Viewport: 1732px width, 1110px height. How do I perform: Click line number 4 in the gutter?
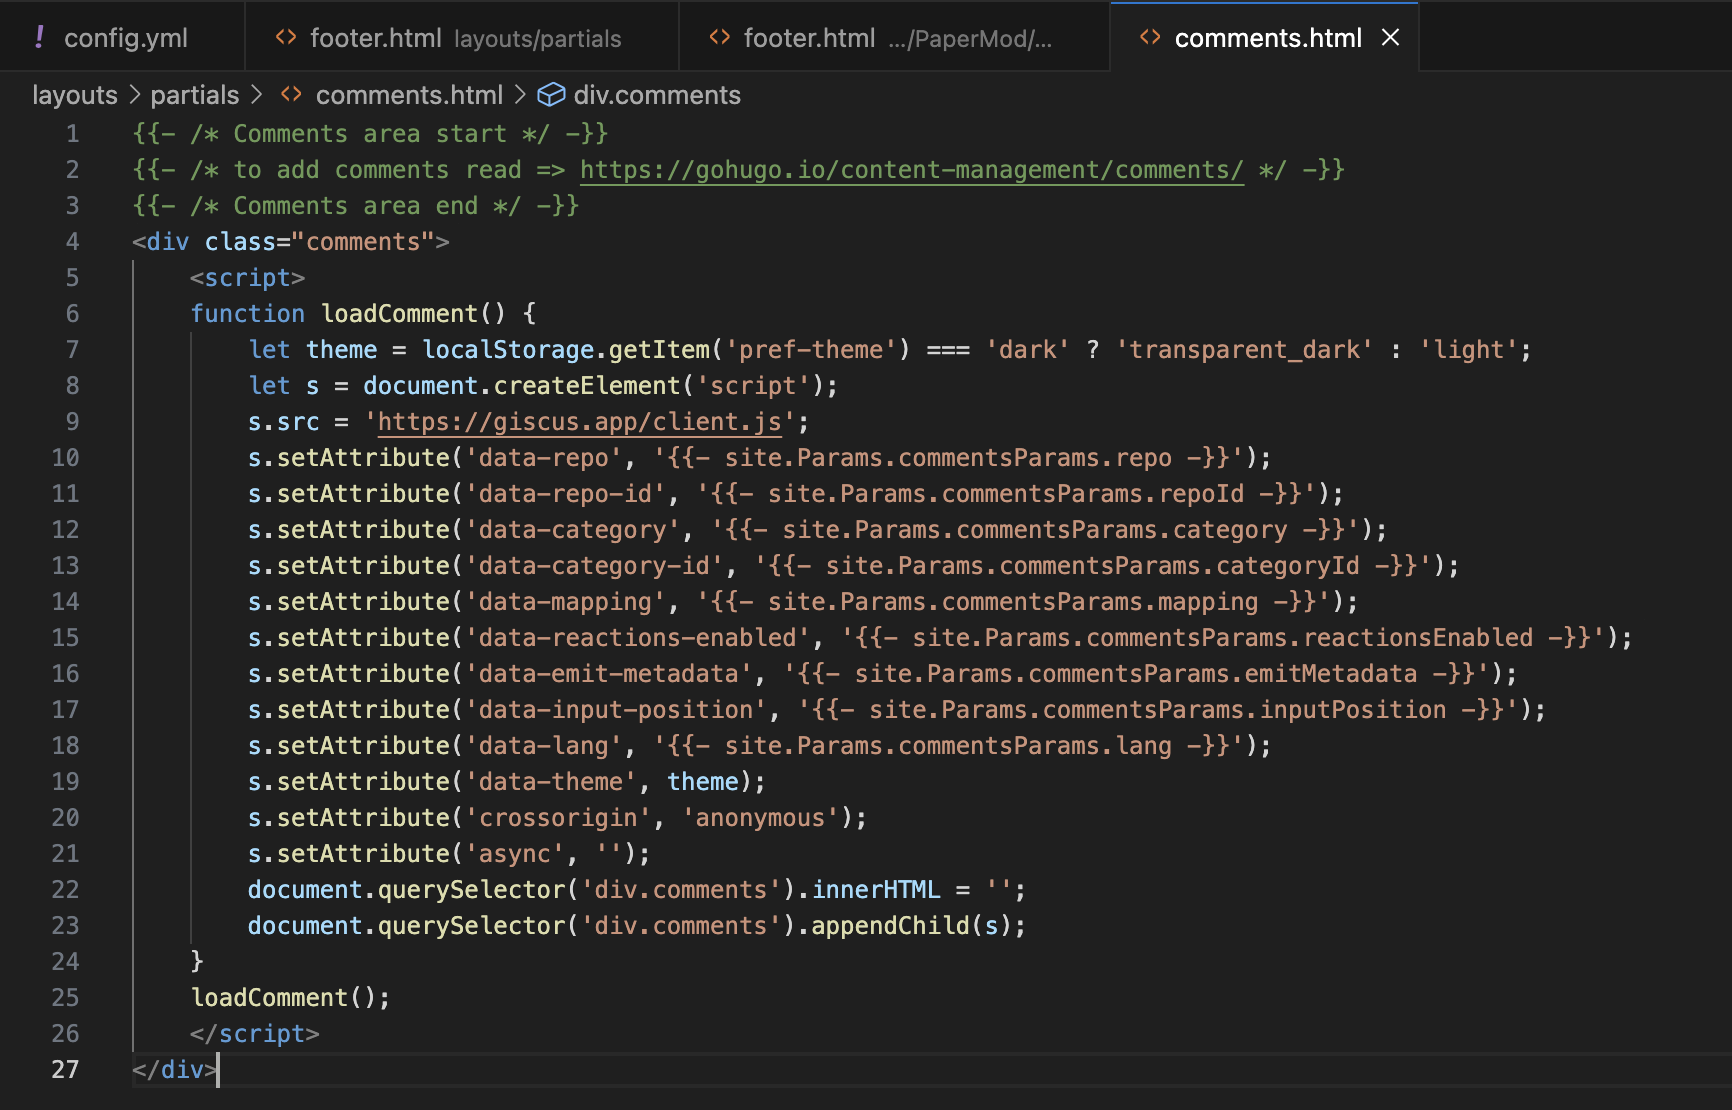(x=72, y=242)
